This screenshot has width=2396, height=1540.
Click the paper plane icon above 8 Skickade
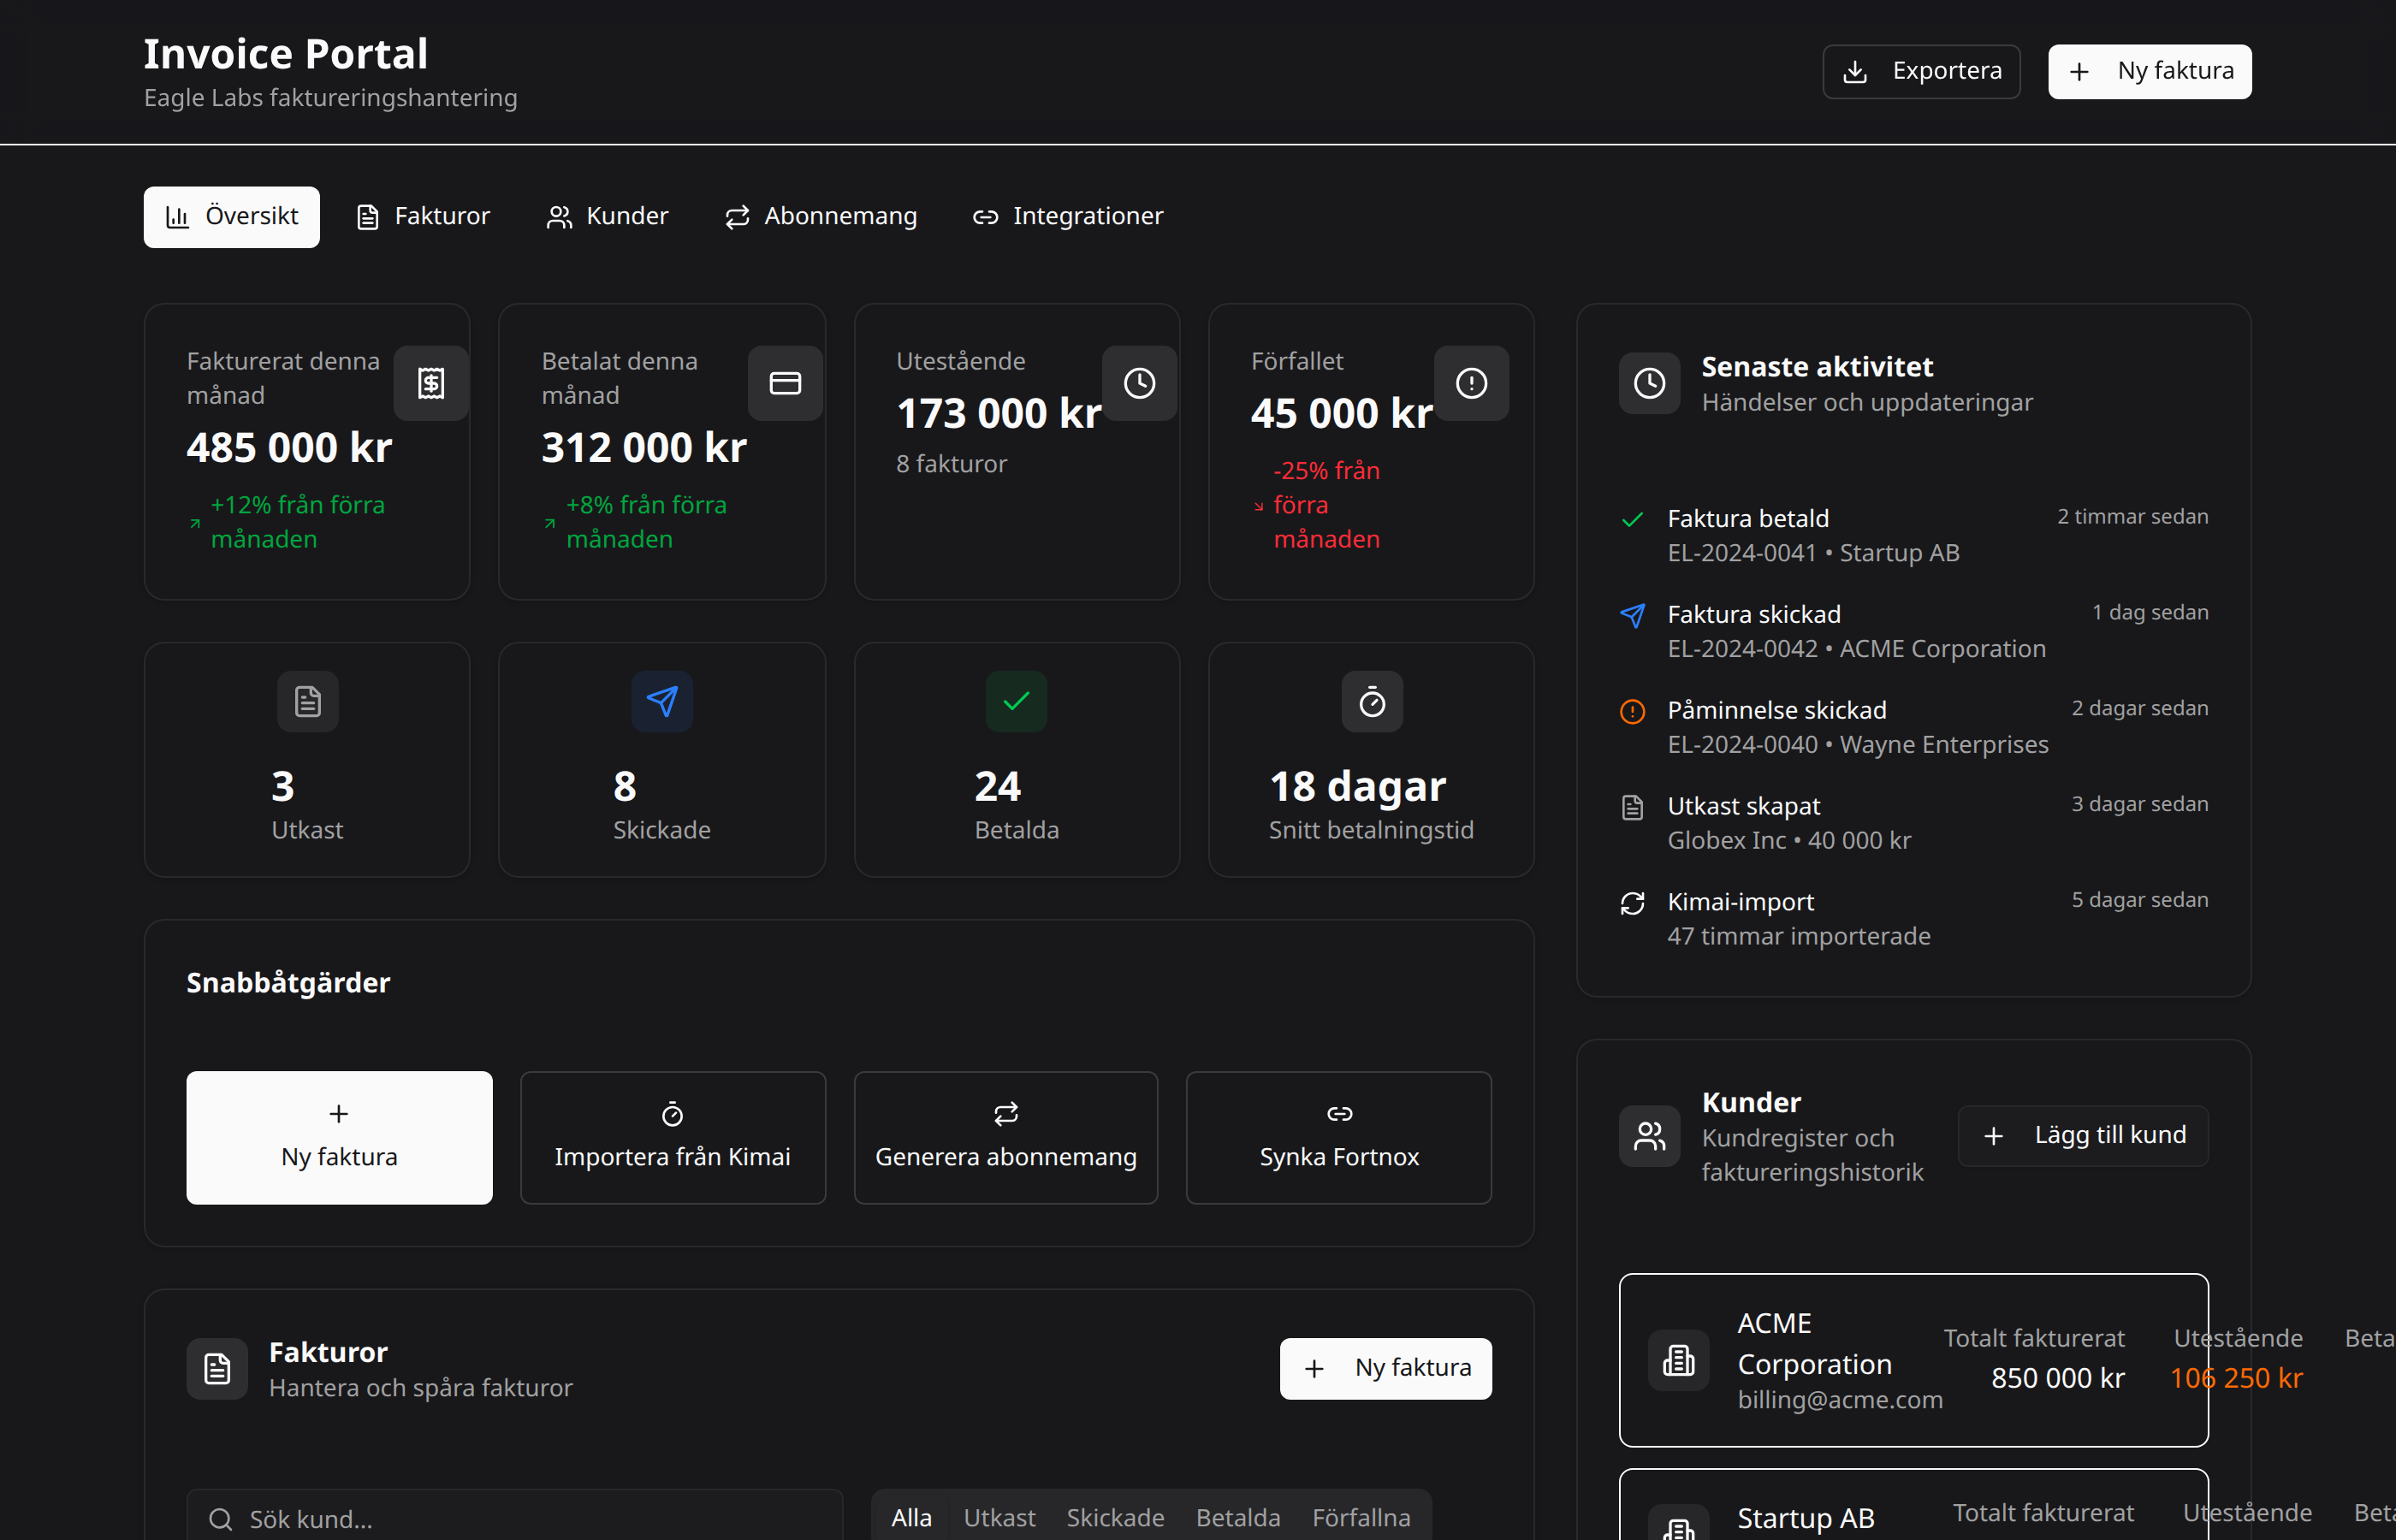[x=661, y=701]
